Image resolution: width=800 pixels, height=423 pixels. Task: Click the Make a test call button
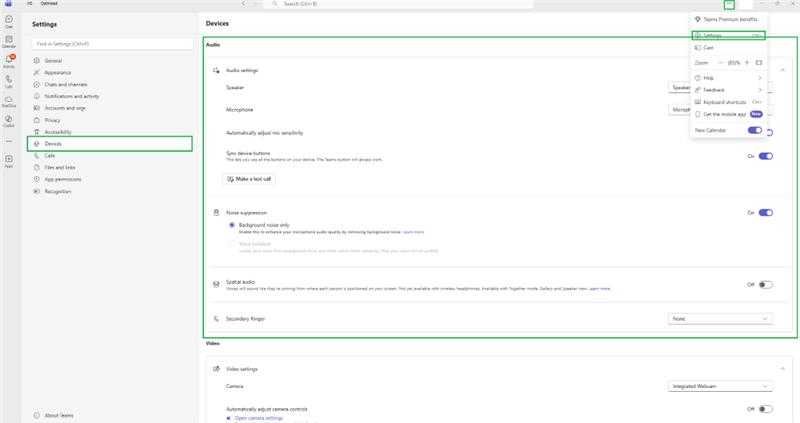tap(249, 179)
